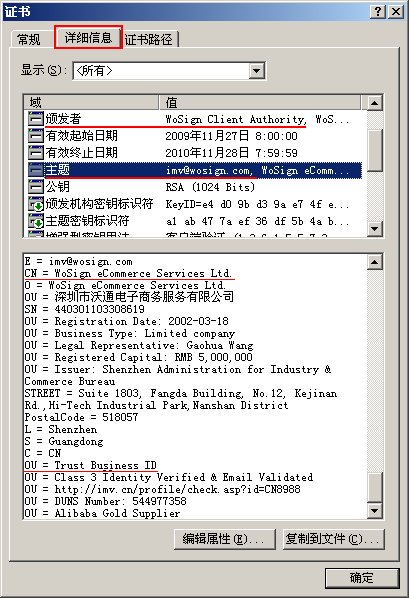The width and height of the screenshot is (409, 598).
Task: Click the help question mark button
Action: (378, 11)
